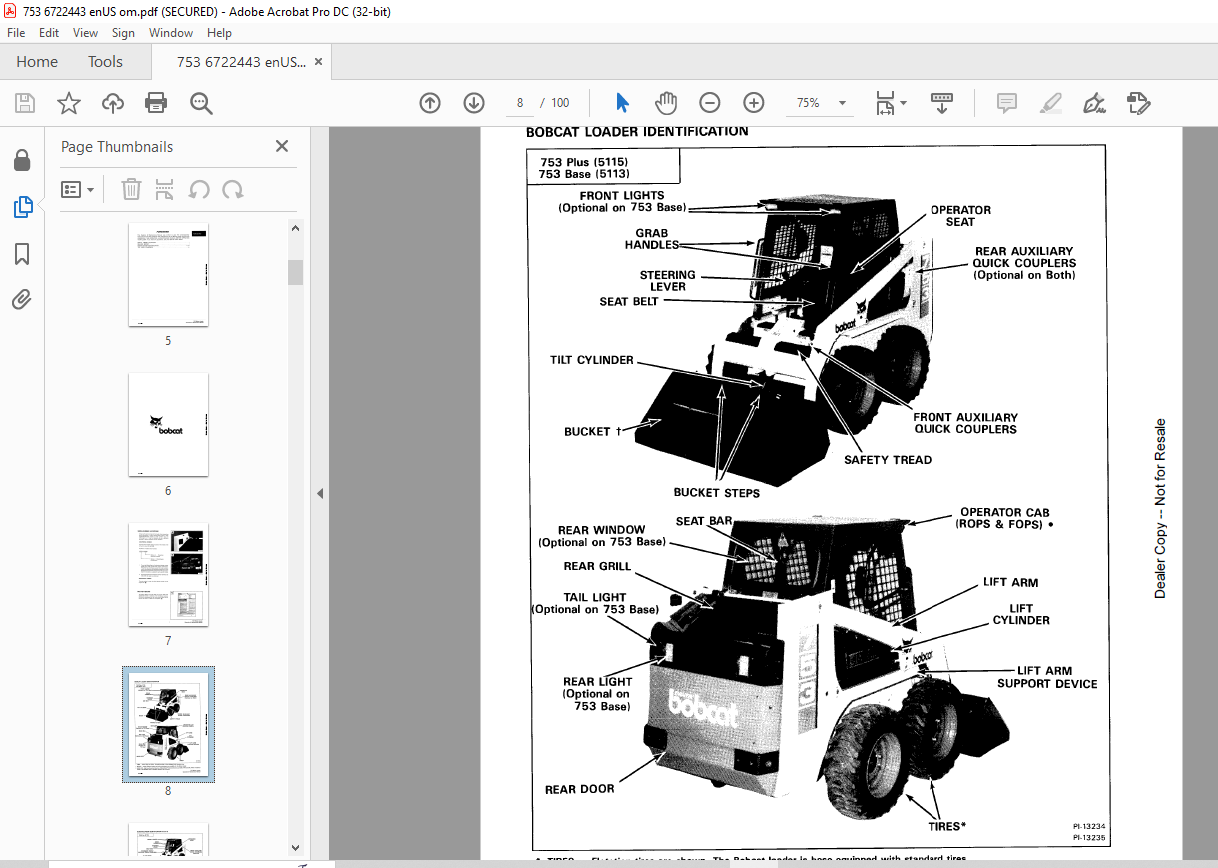Open the Sign menu

[x=123, y=33]
